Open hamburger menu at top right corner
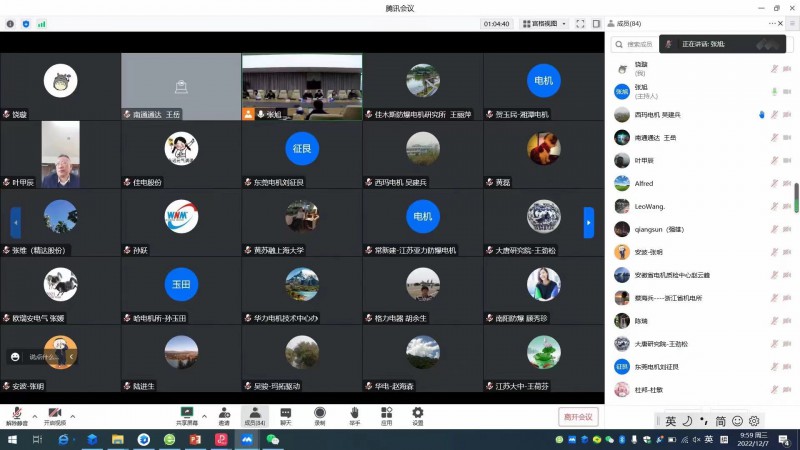800x450 pixels. 792,23
